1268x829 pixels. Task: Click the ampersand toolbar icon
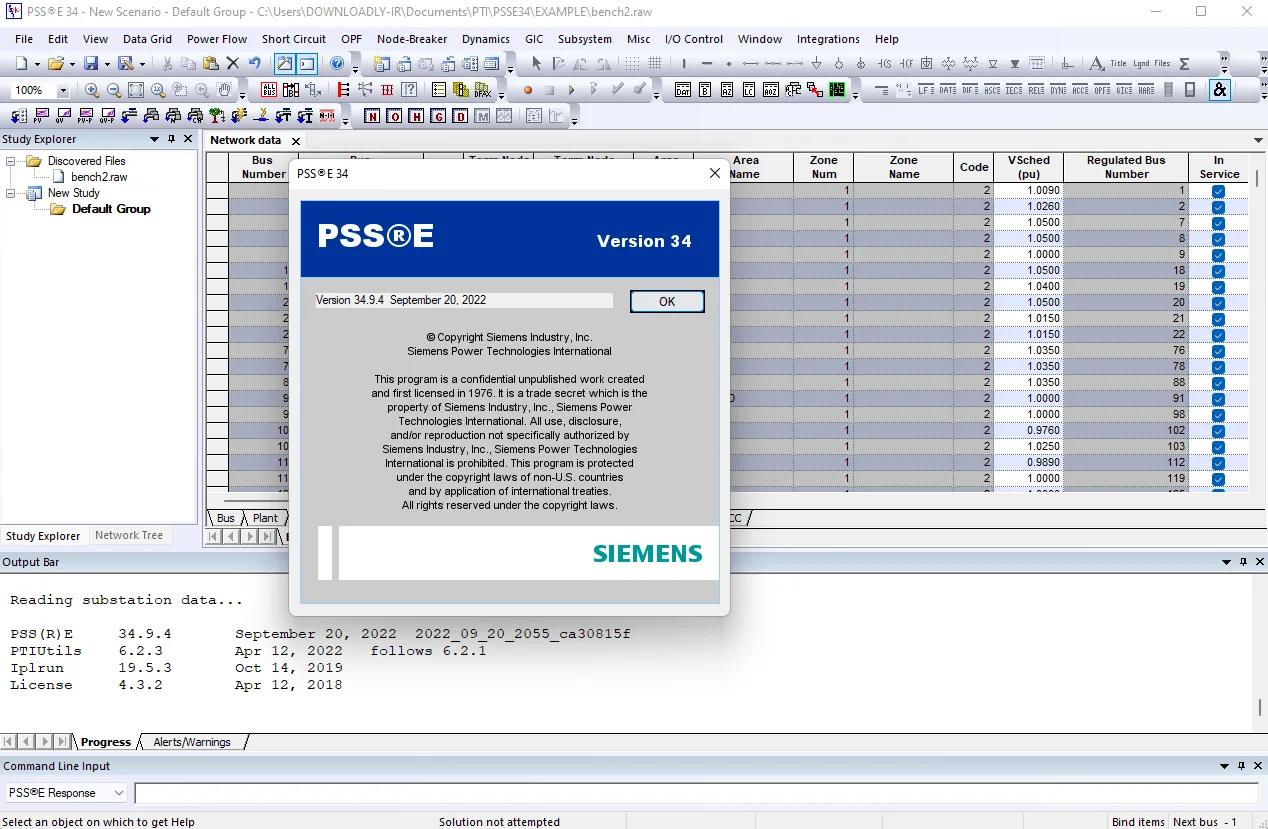[1219, 90]
